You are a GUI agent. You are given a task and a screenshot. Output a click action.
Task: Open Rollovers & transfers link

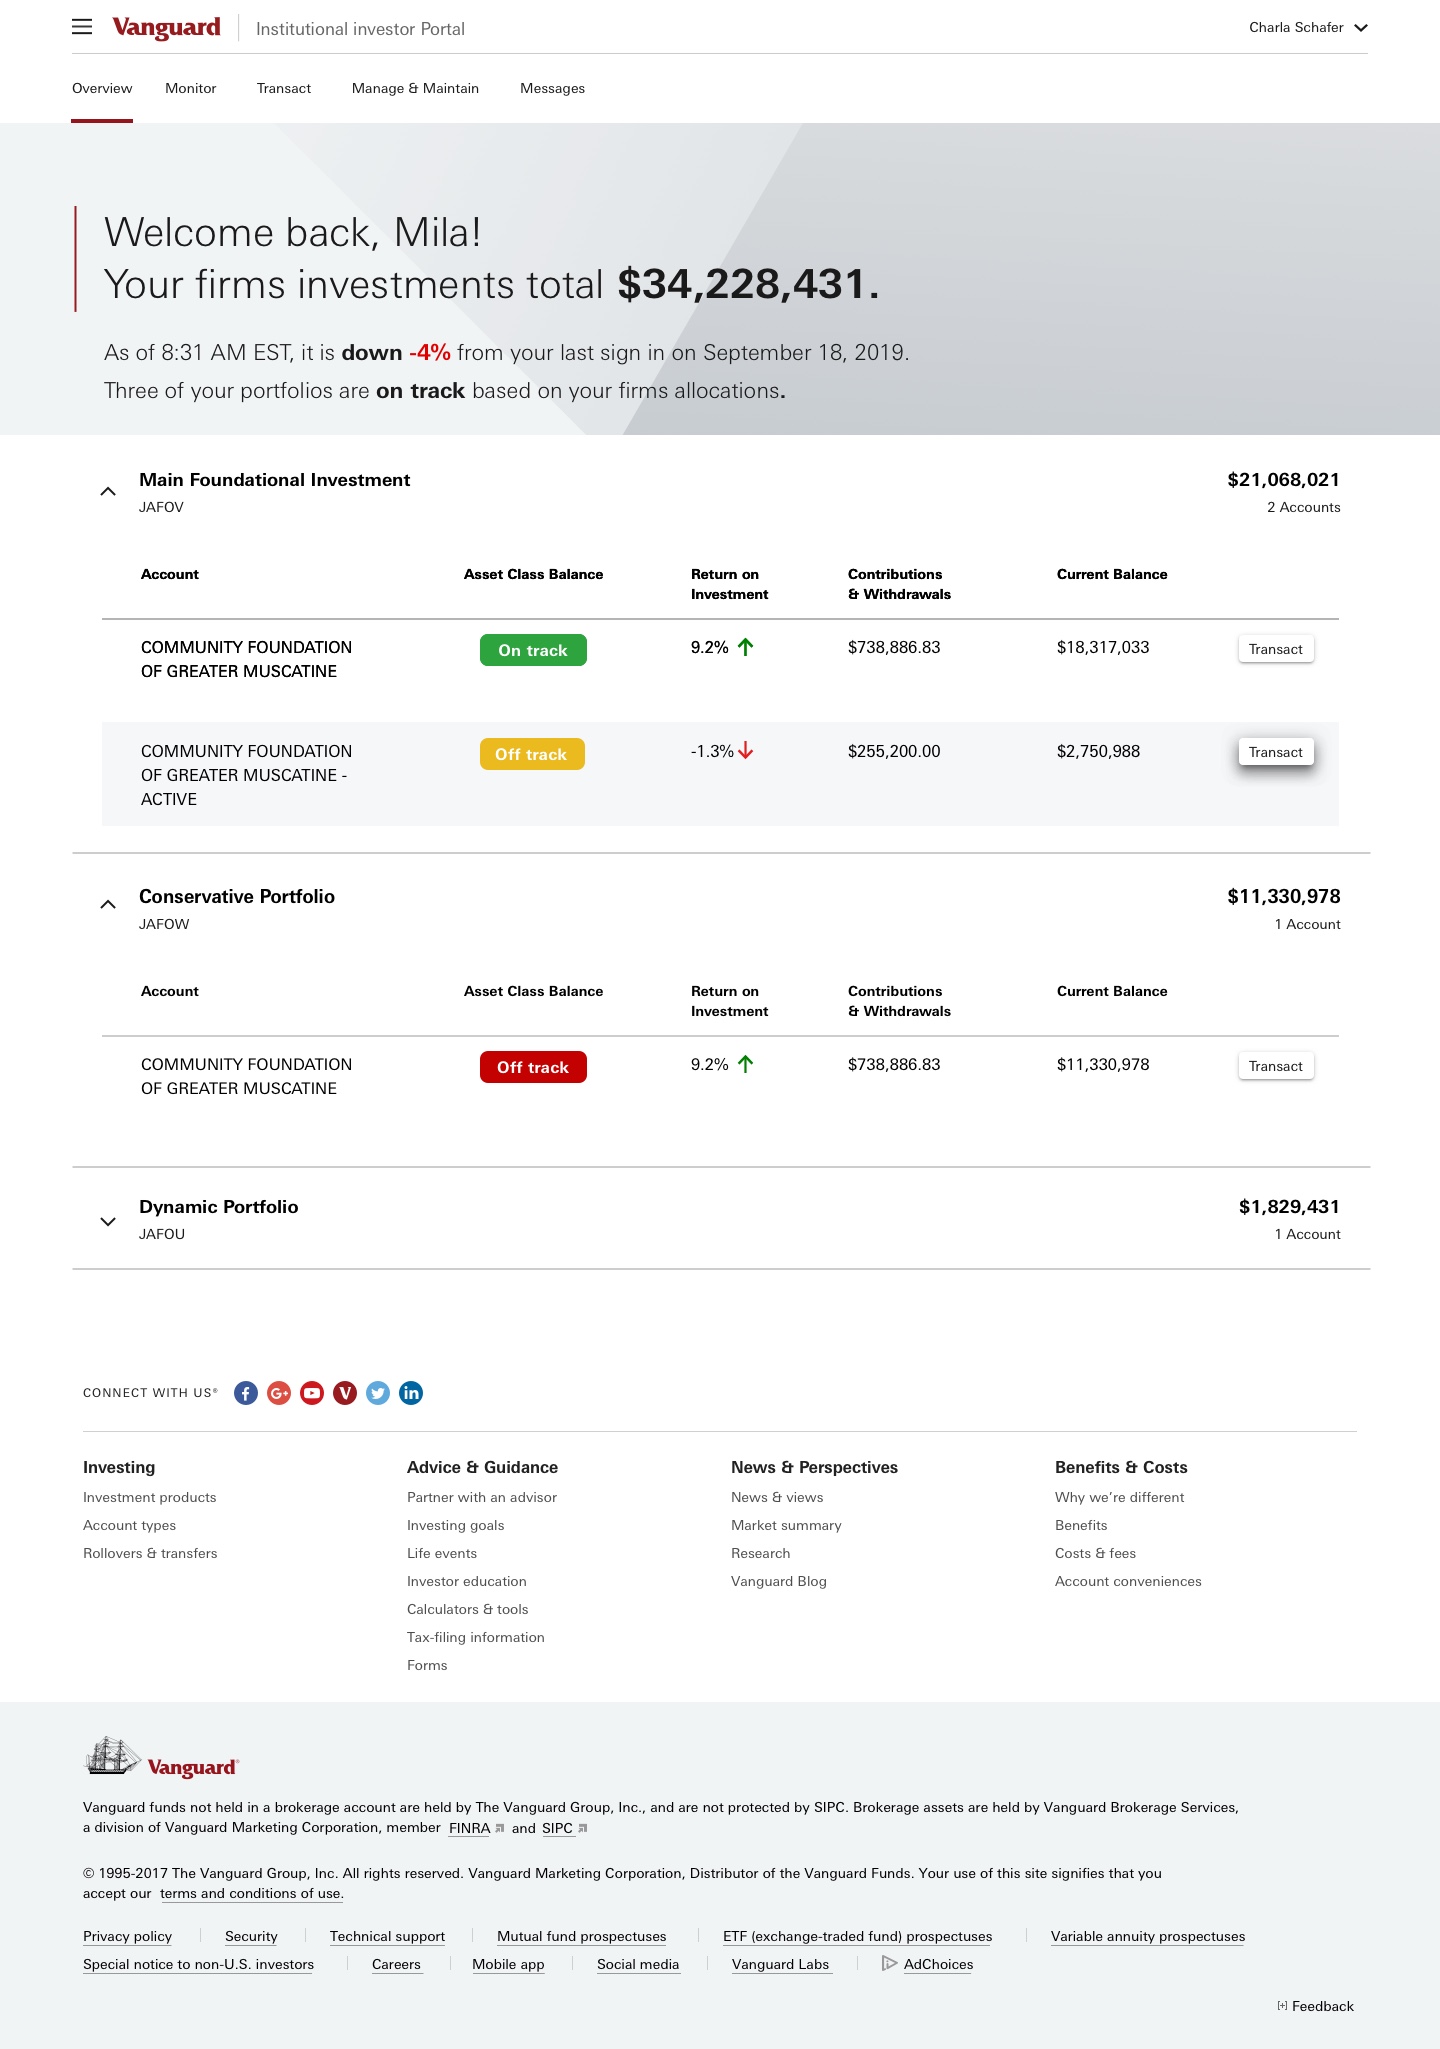point(150,1553)
